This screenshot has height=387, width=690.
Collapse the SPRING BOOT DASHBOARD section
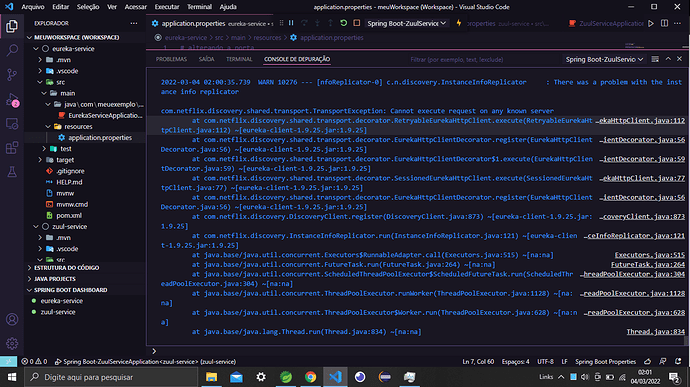[70, 290]
